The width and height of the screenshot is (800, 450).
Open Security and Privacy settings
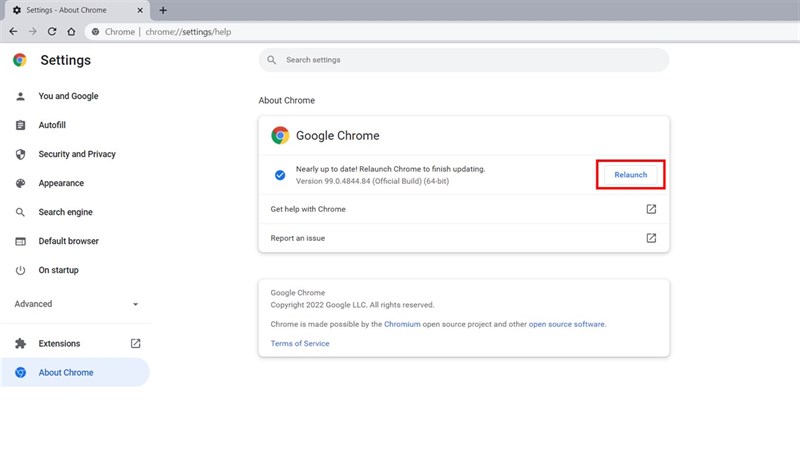pyautogui.click(x=76, y=154)
